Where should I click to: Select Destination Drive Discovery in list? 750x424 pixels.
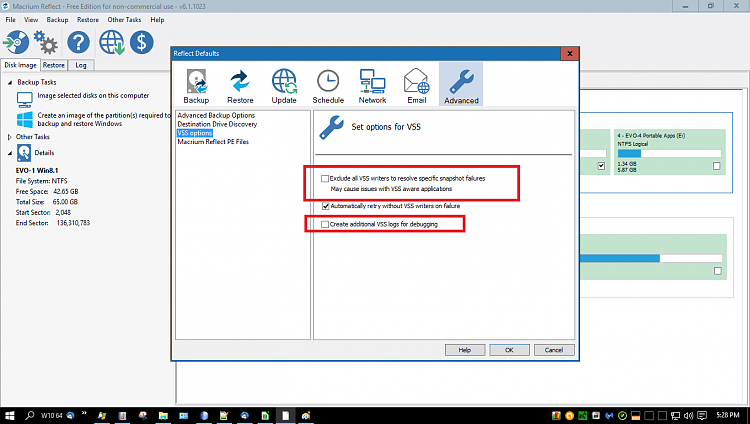[217, 124]
